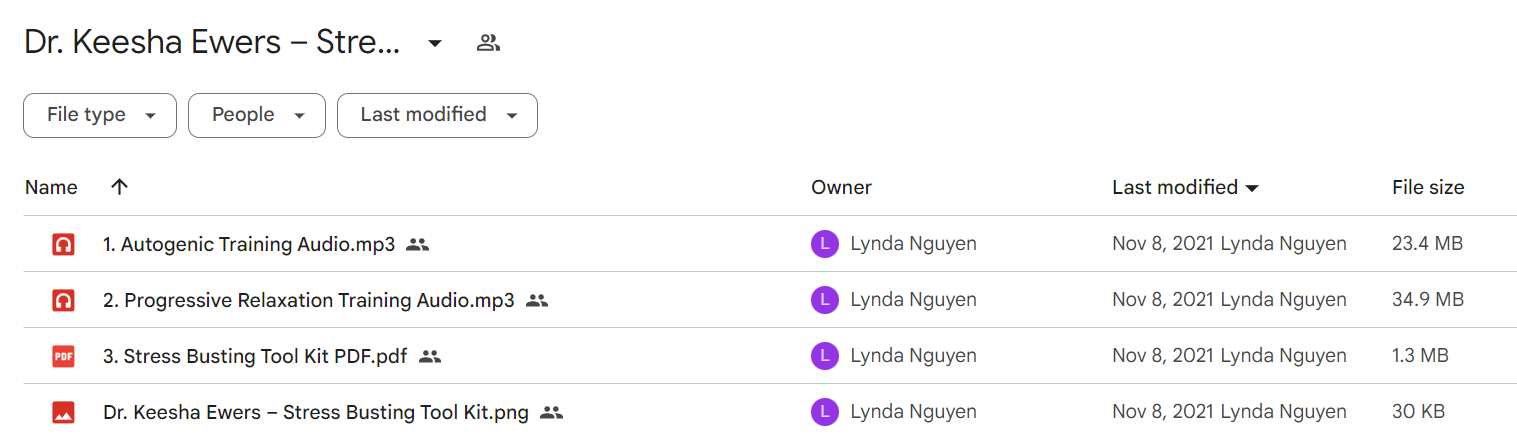This screenshot has height=437, width=1517.
Task: Open the Last modified filter dropdown
Action: tap(437, 115)
